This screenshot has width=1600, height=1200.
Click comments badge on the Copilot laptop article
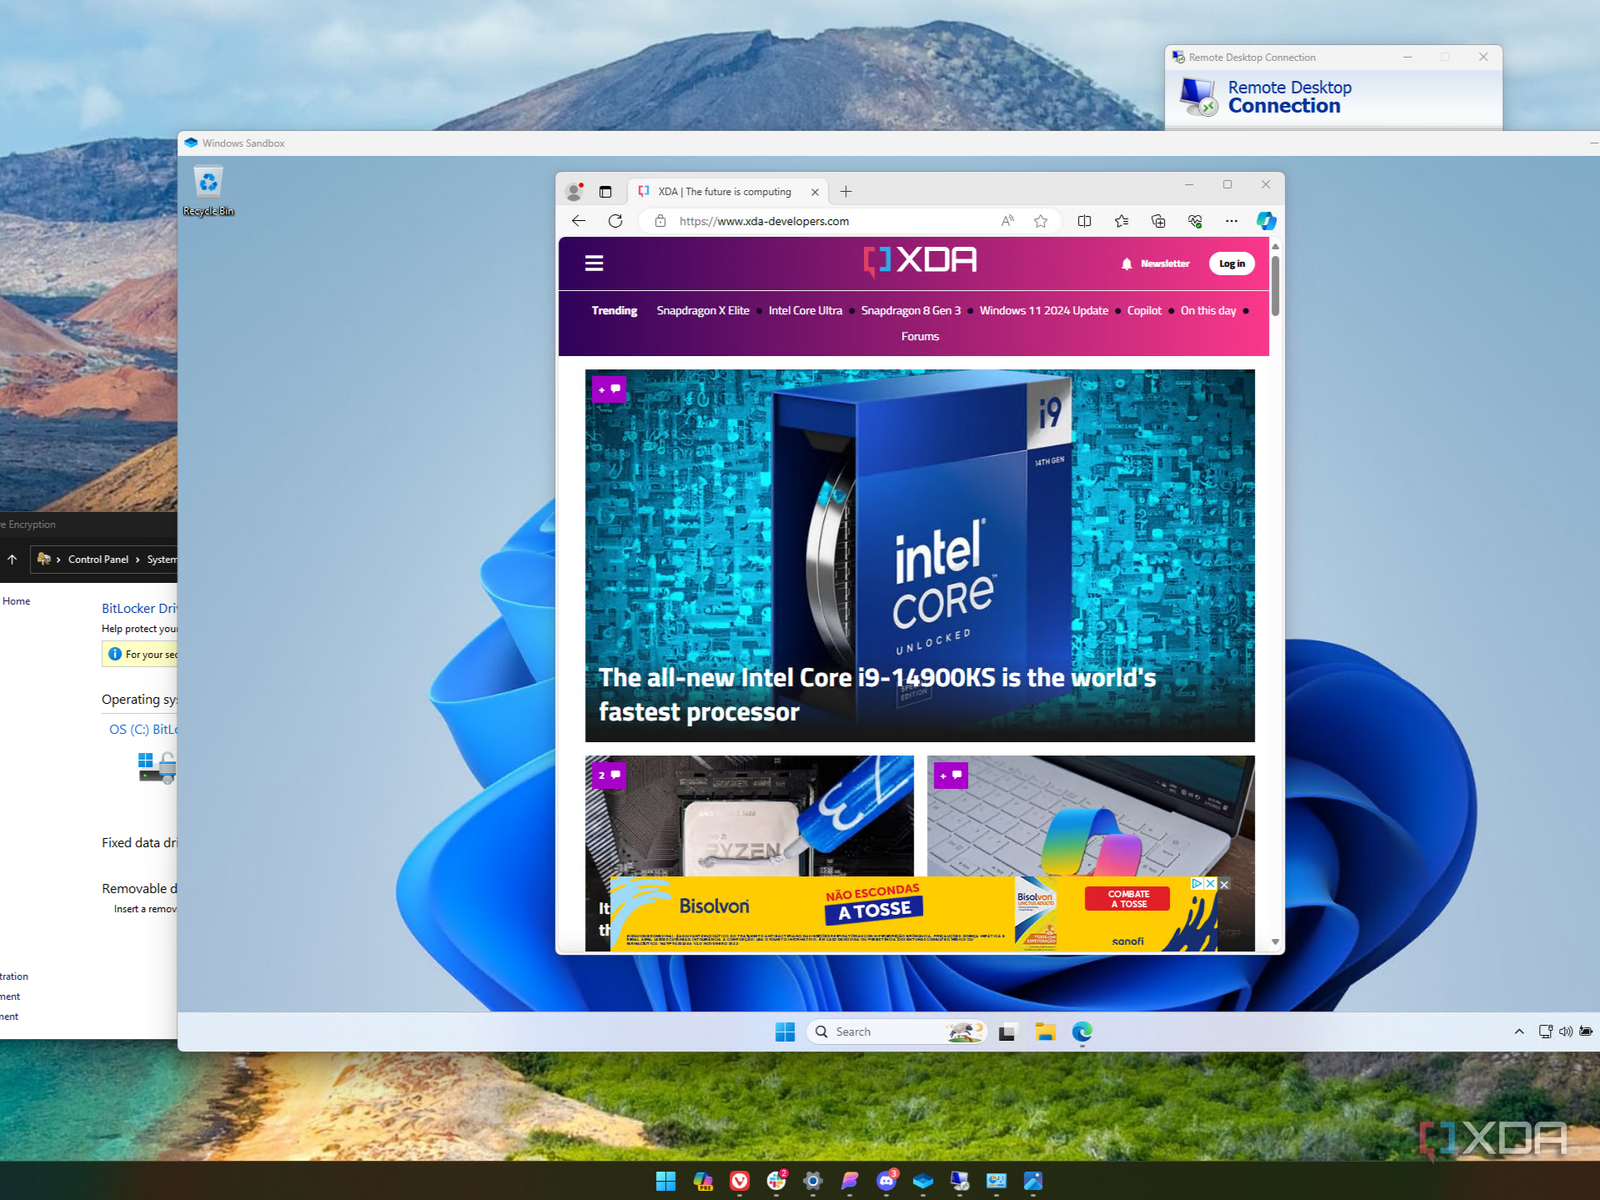pyautogui.click(x=951, y=775)
